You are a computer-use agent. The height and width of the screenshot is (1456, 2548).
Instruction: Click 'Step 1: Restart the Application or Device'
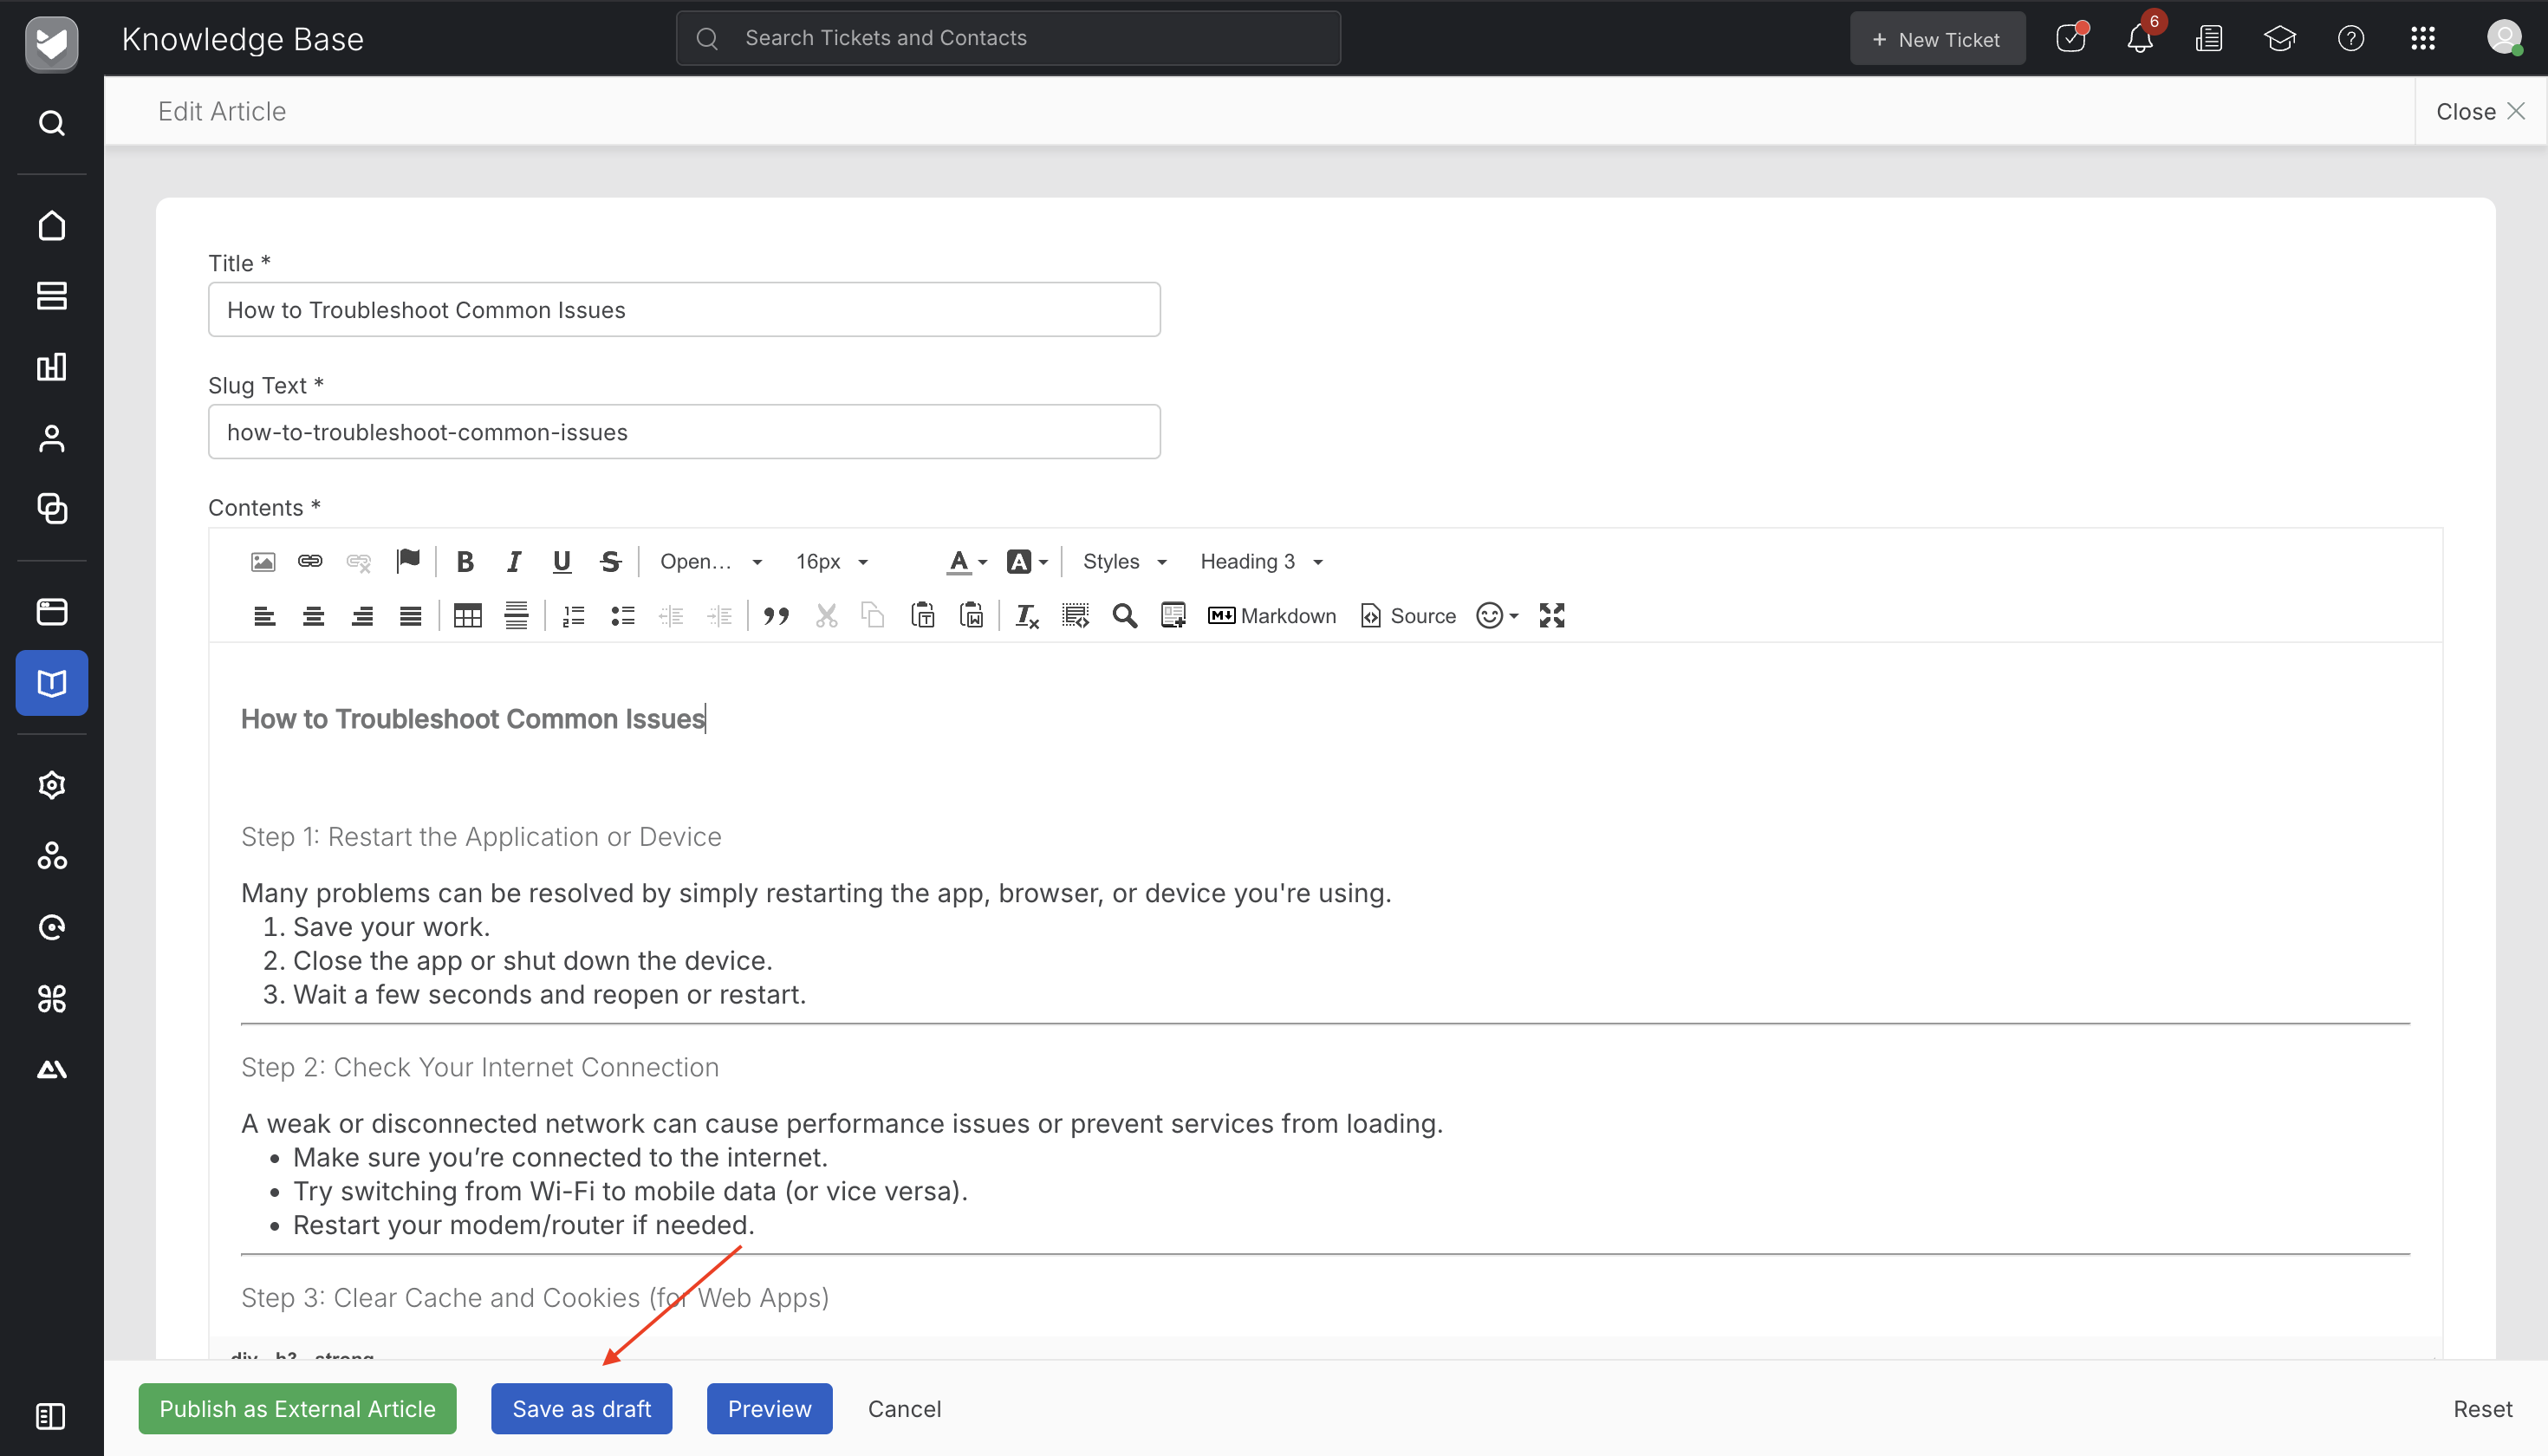click(481, 837)
